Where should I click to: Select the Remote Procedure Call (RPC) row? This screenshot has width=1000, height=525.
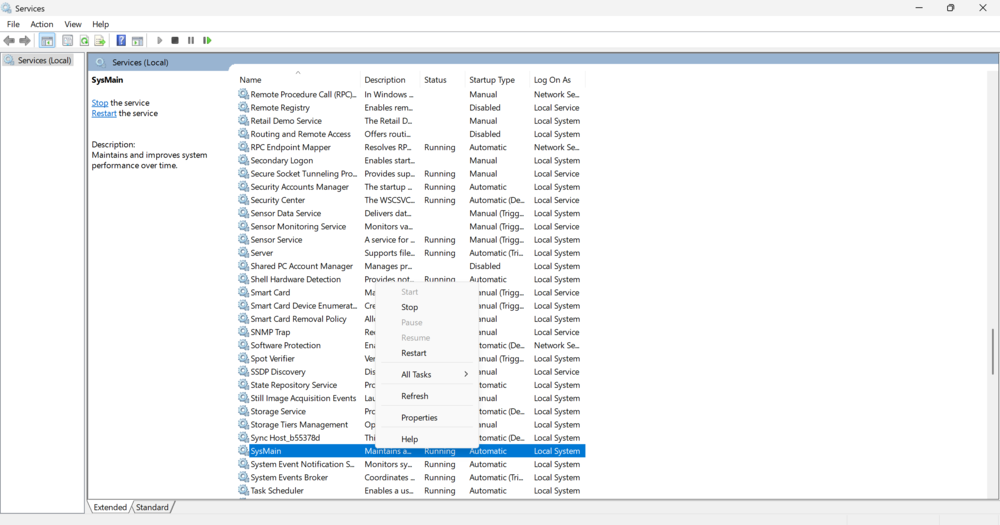(x=410, y=94)
